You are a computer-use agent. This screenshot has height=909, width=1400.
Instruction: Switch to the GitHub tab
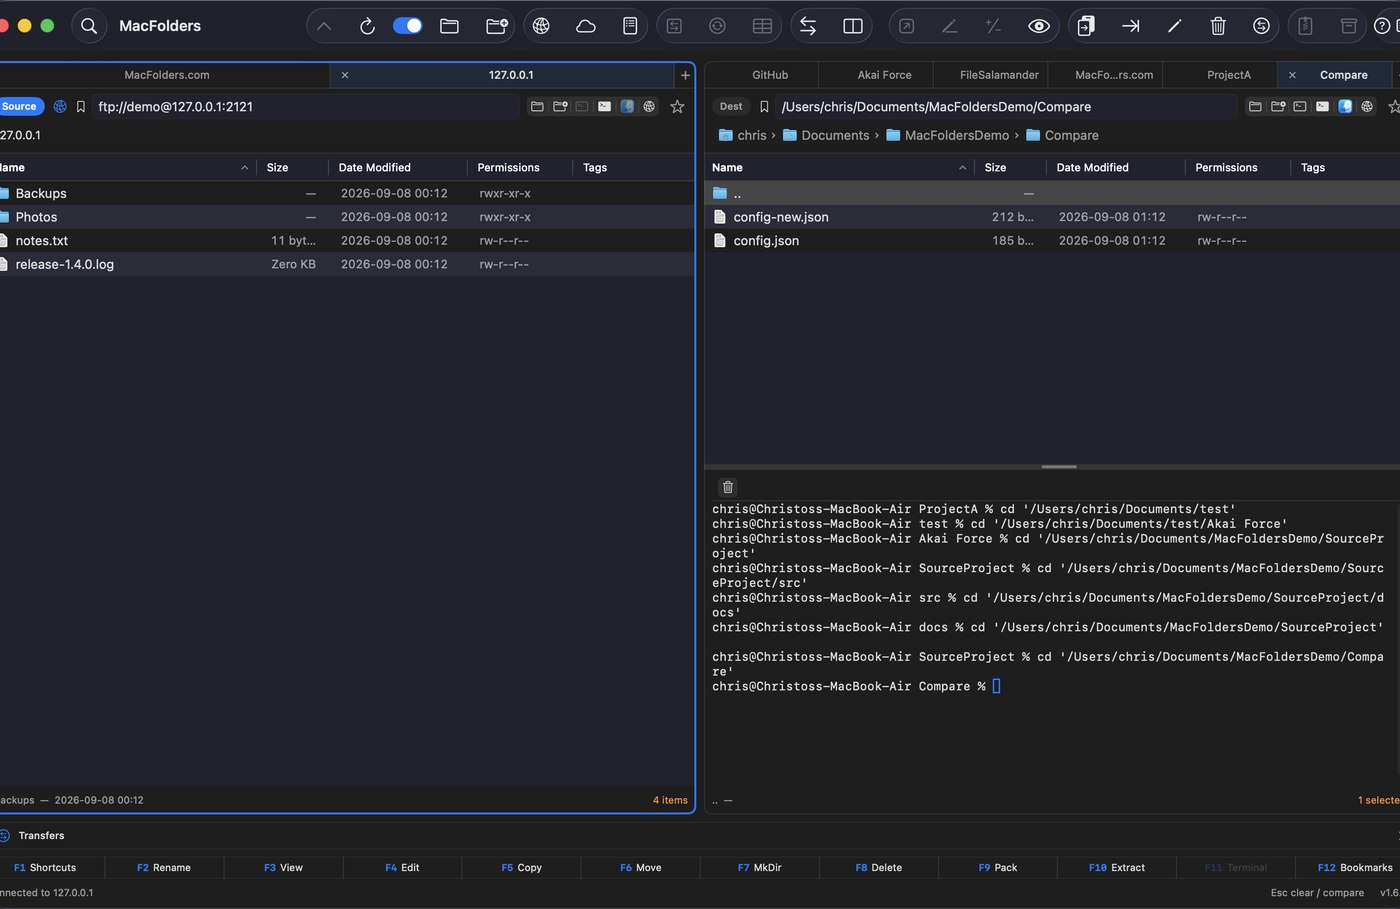point(770,75)
